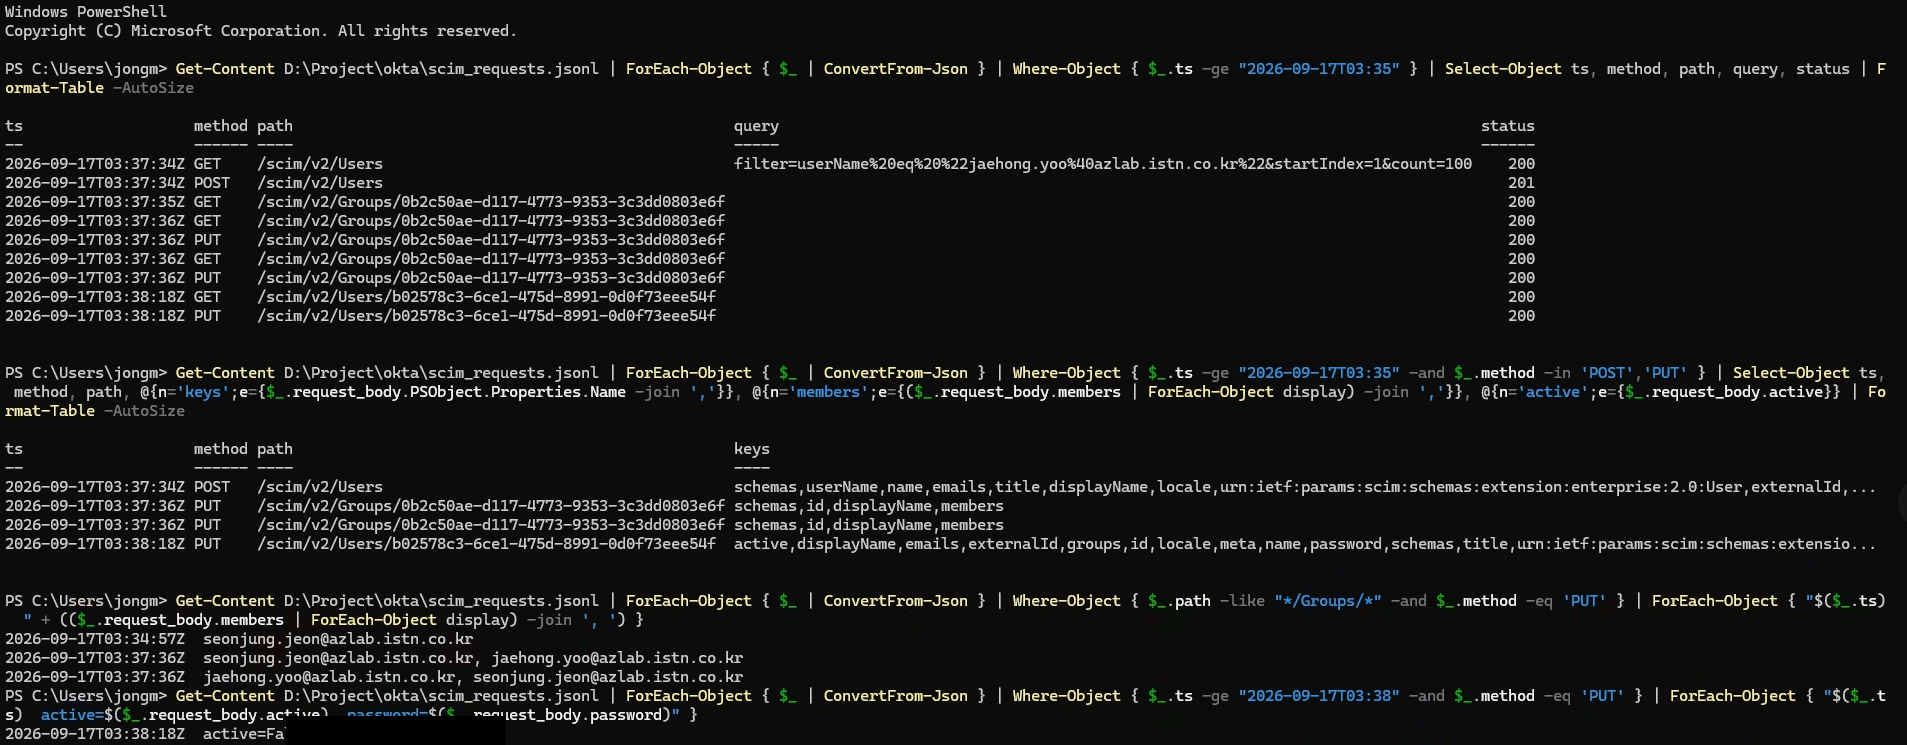Click the /scim/v2/Users/b02578c3 path in the GET row
Screen dimensions: 1907x745
tap(486, 297)
